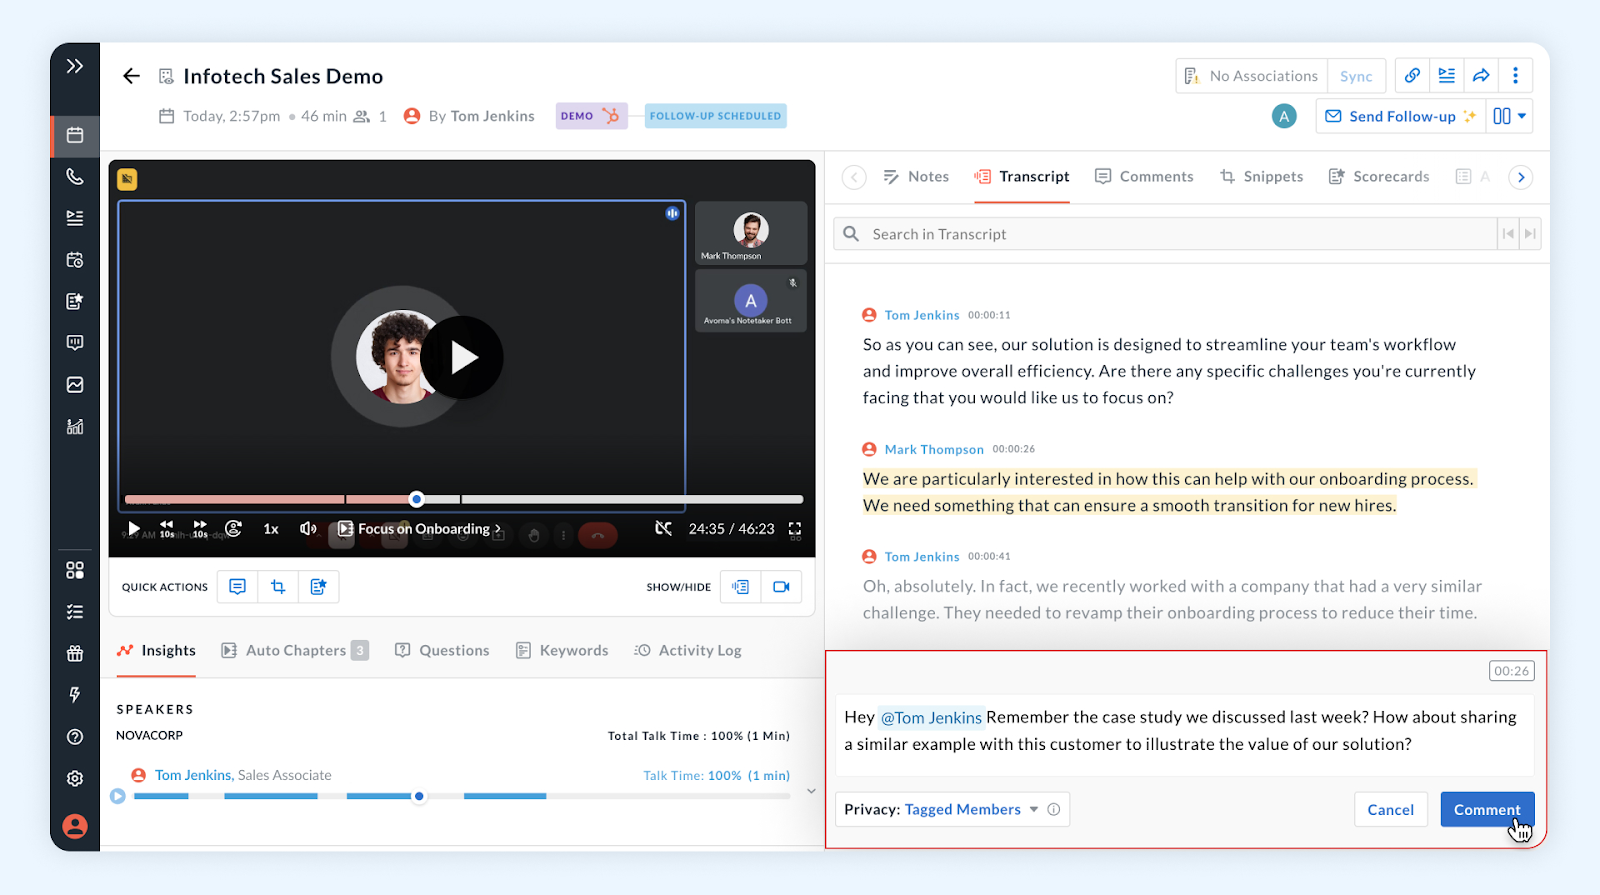Open the phone calls icon in the sidebar
Image resolution: width=1600 pixels, height=895 pixels.
click(x=75, y=177)
